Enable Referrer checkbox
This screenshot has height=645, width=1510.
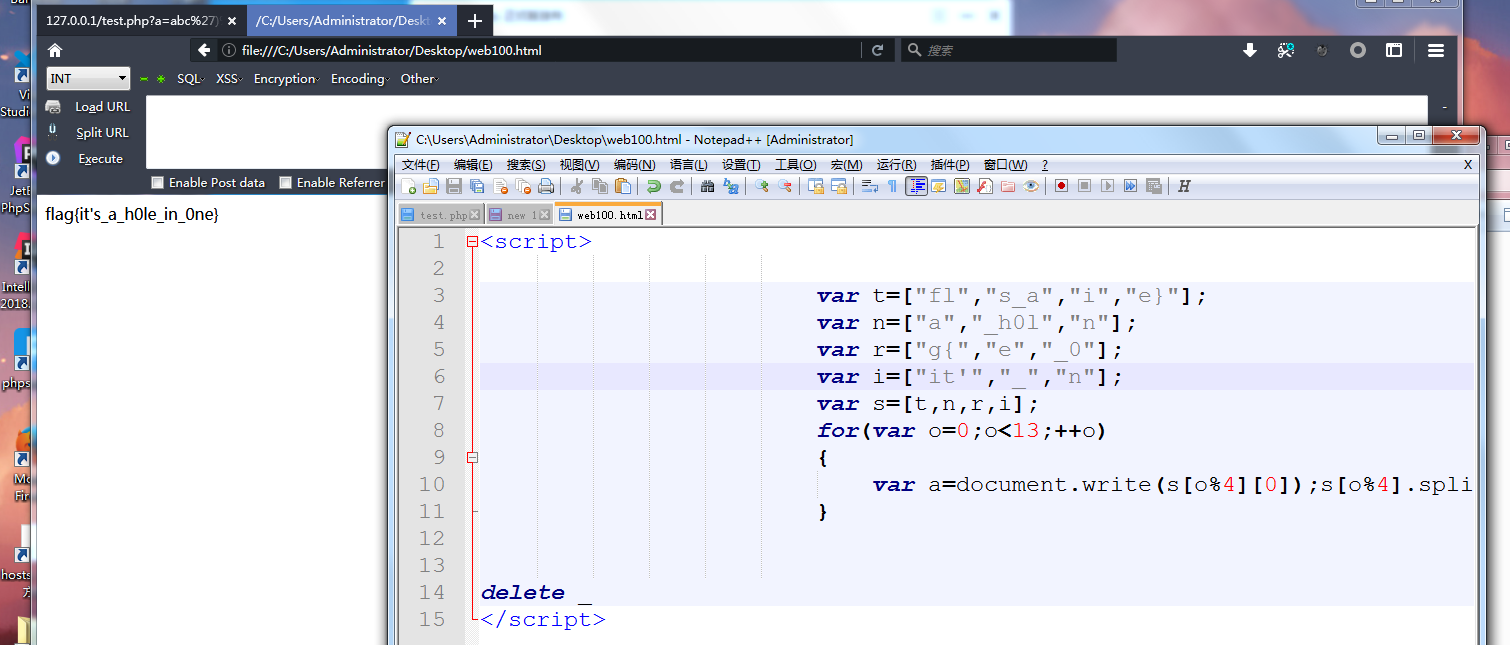[x=285, y=182]
